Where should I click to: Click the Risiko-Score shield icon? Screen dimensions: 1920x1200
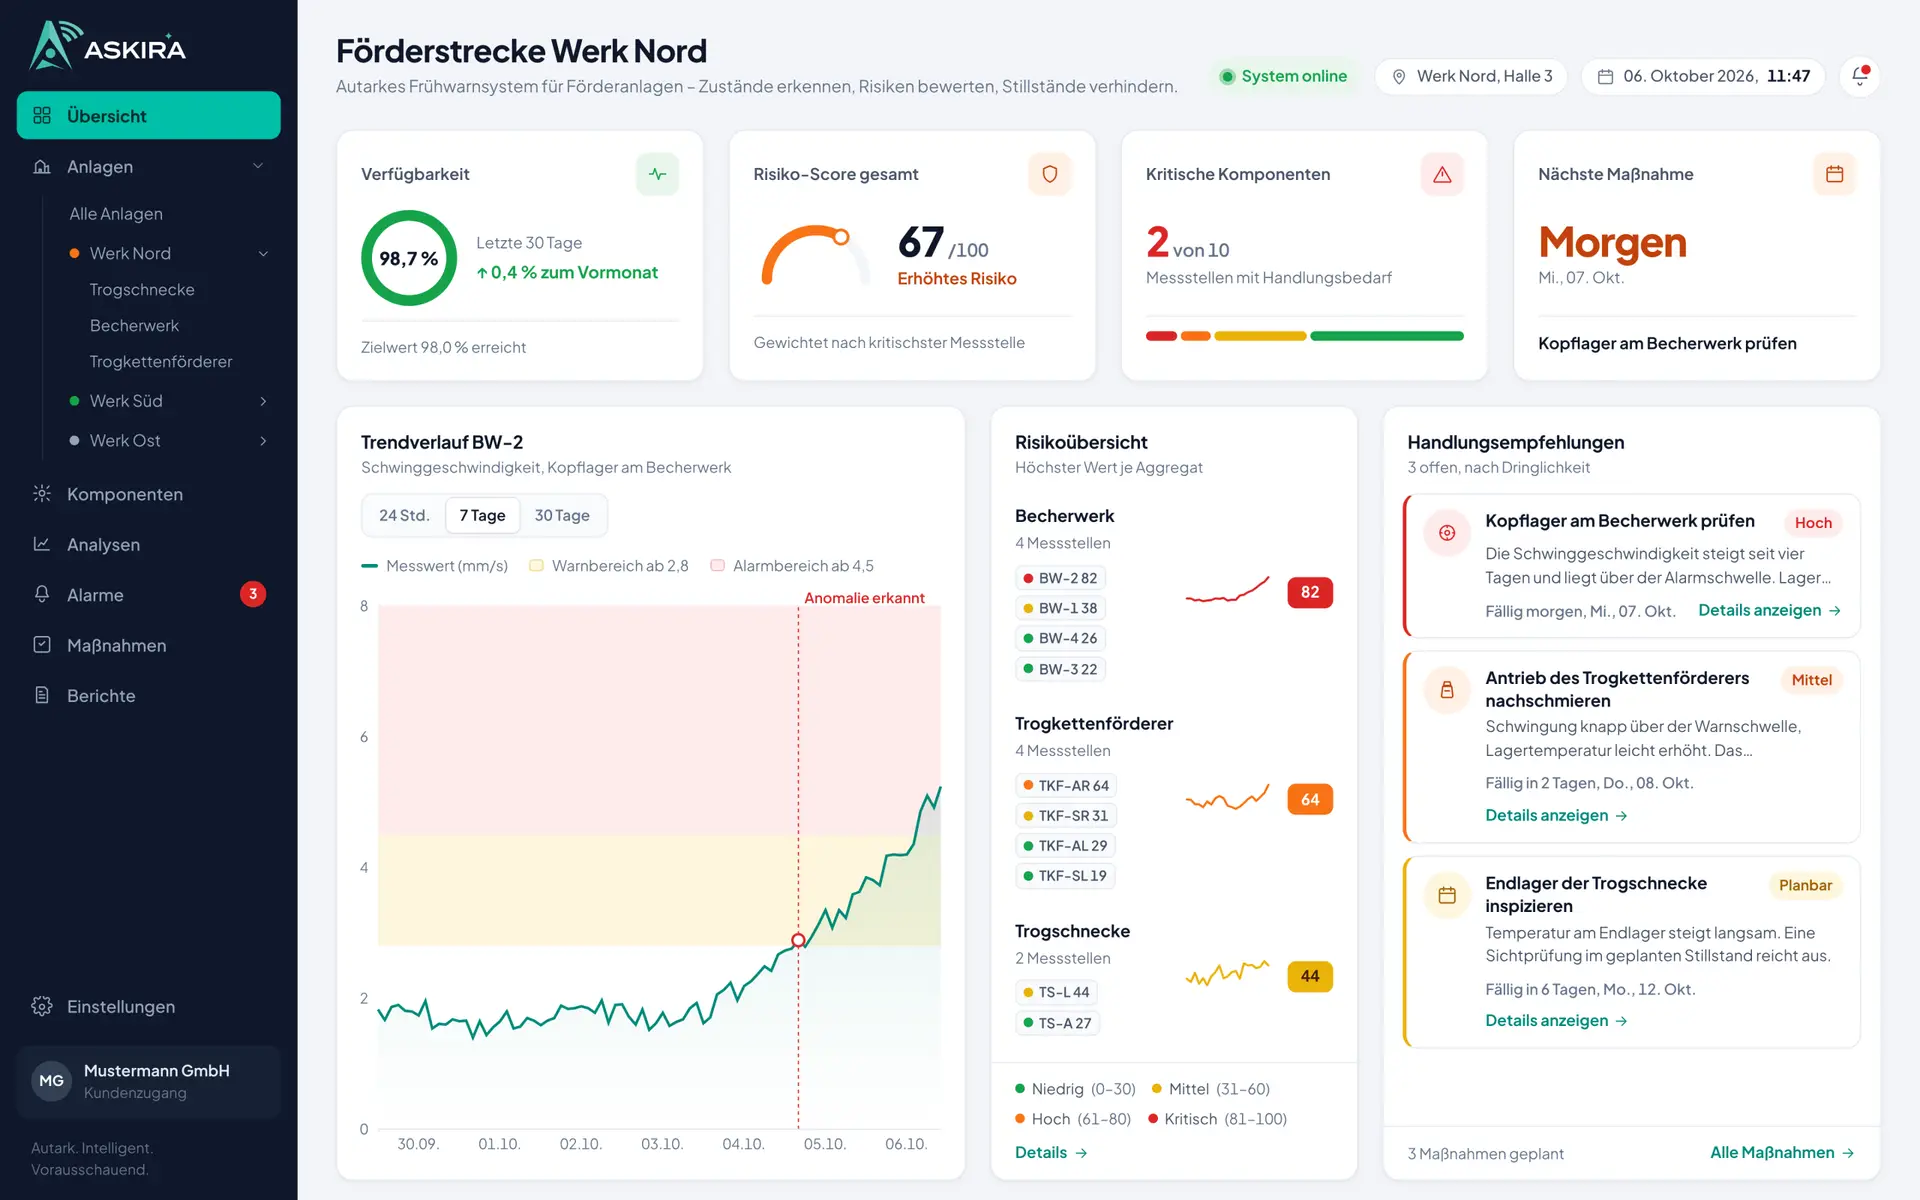point(1049,174)
